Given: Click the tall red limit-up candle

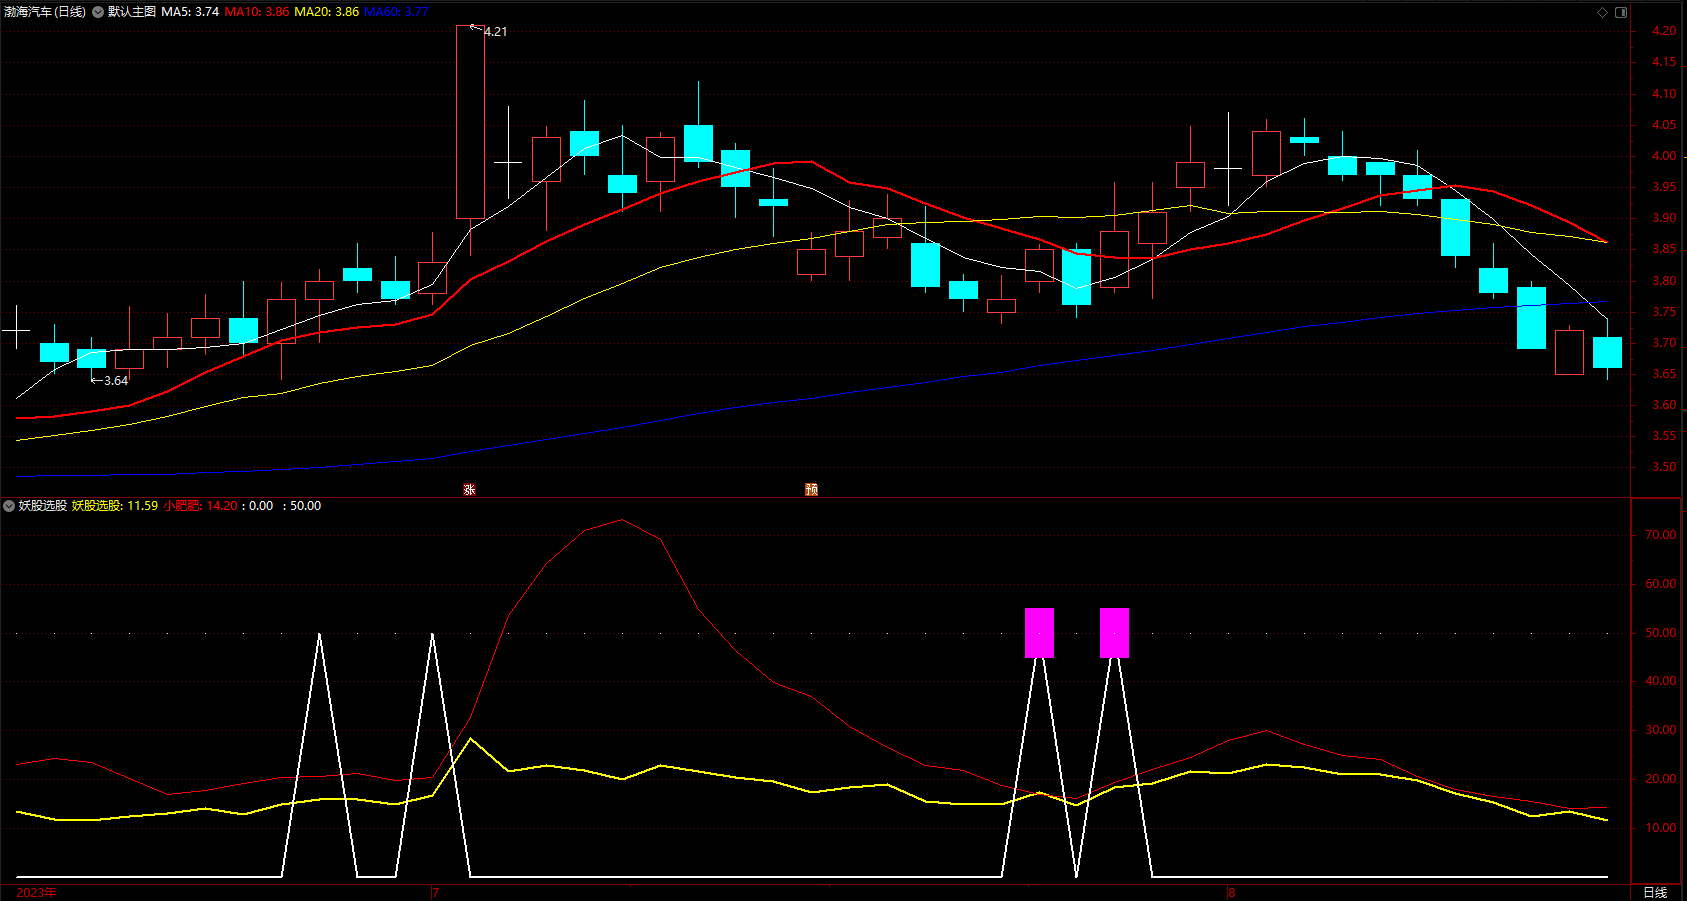Looking at the screenshot, I should (x=470, y=122).
